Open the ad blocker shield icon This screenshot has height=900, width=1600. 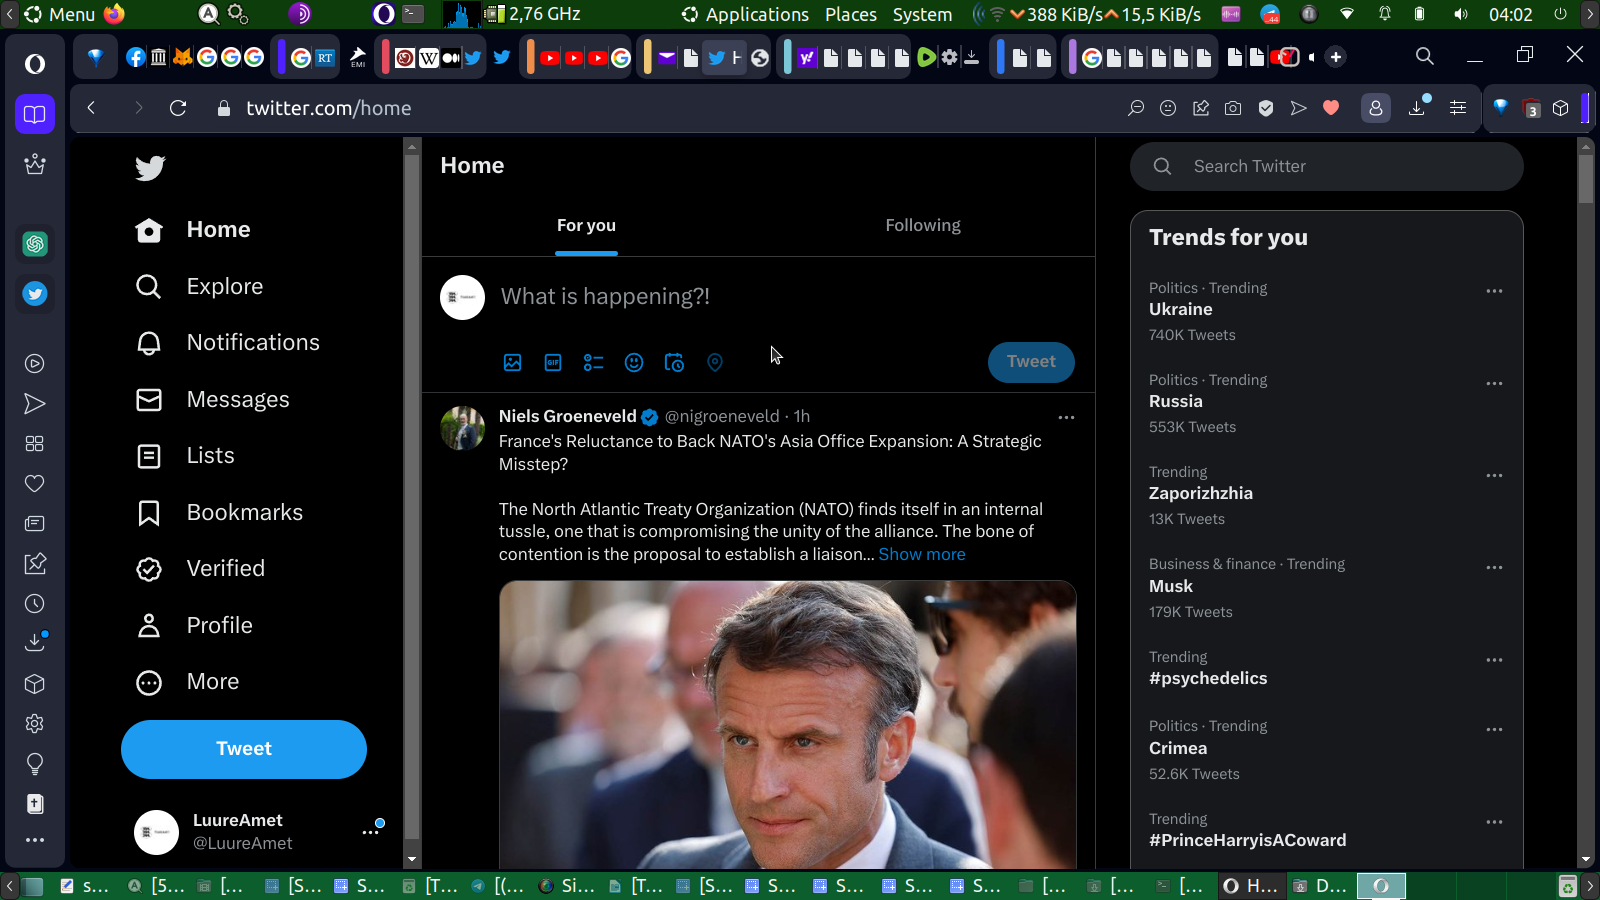coord(1266,108)
